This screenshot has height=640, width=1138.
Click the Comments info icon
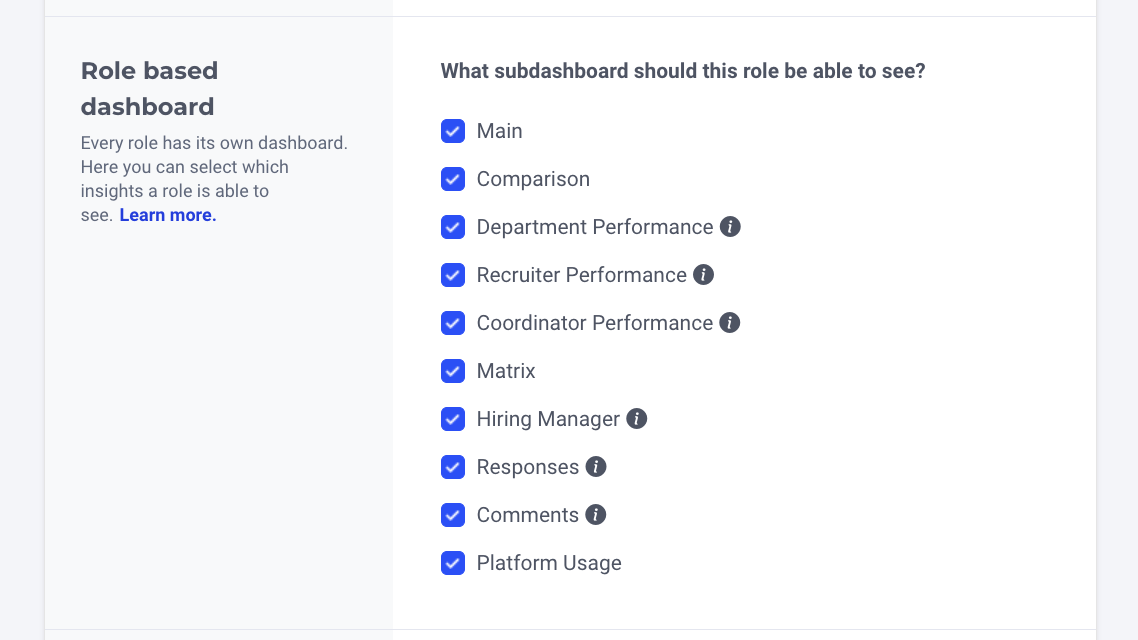(596, 515)
